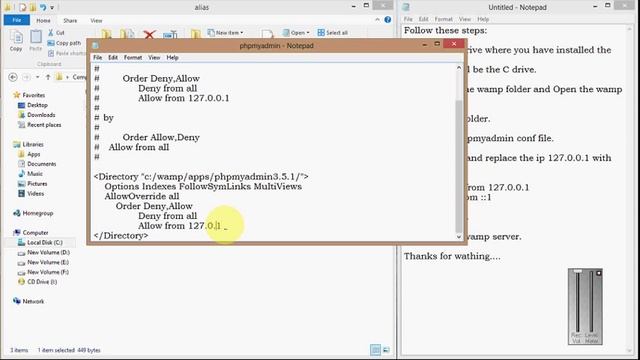640x360 pixels.
Task: Open Help menu in phpmyadmin Notepad
Action: [172, 58]
